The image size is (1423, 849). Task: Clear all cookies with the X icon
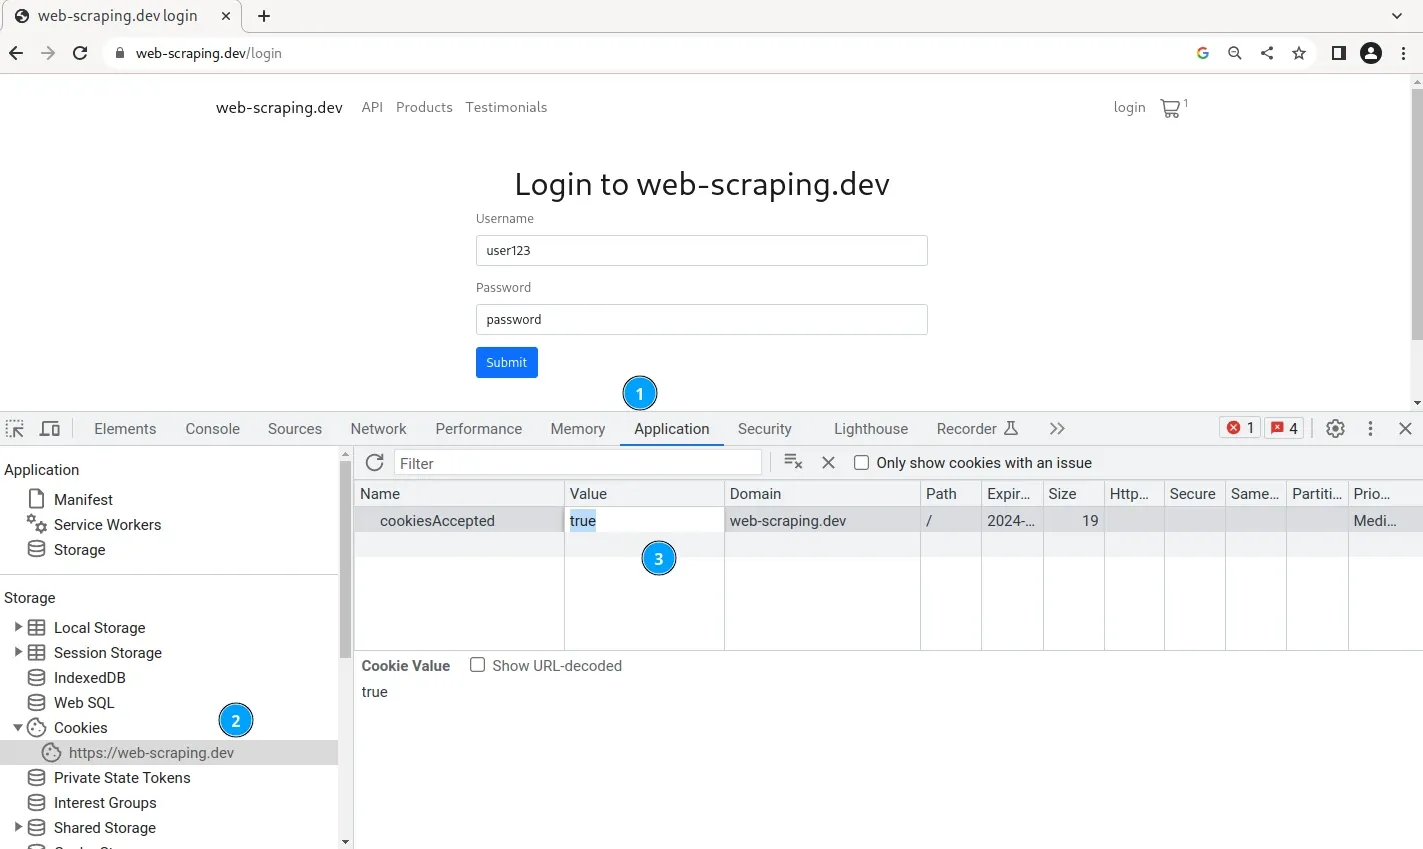(x=829, y=462)
